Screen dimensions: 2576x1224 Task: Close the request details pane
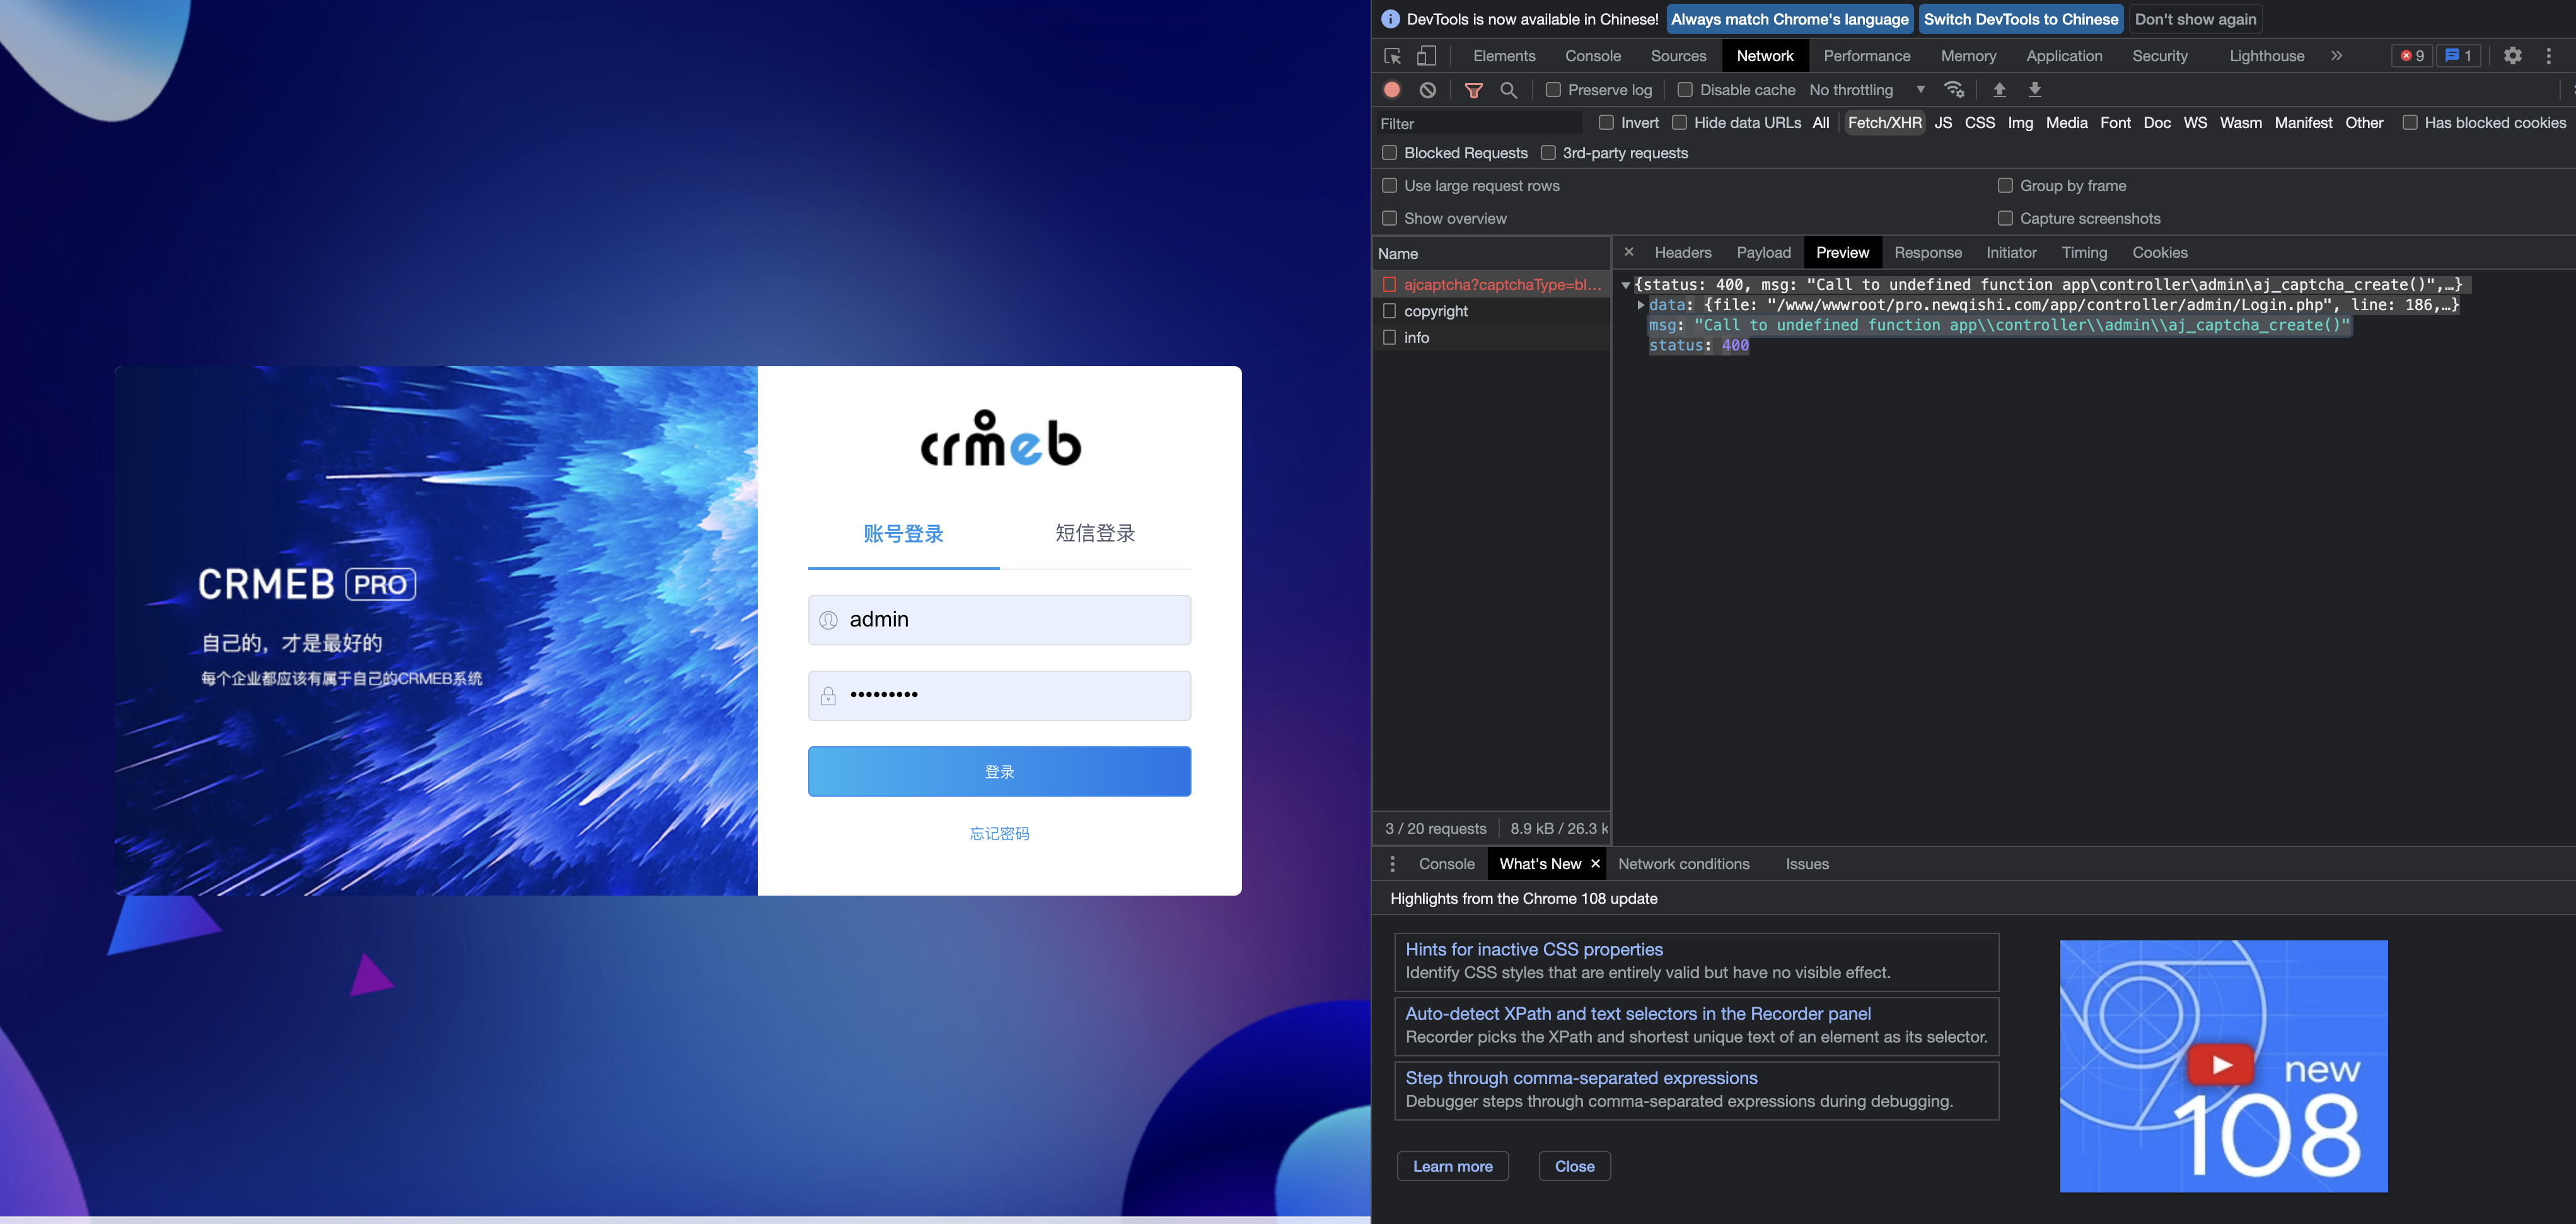[1629, 252]
